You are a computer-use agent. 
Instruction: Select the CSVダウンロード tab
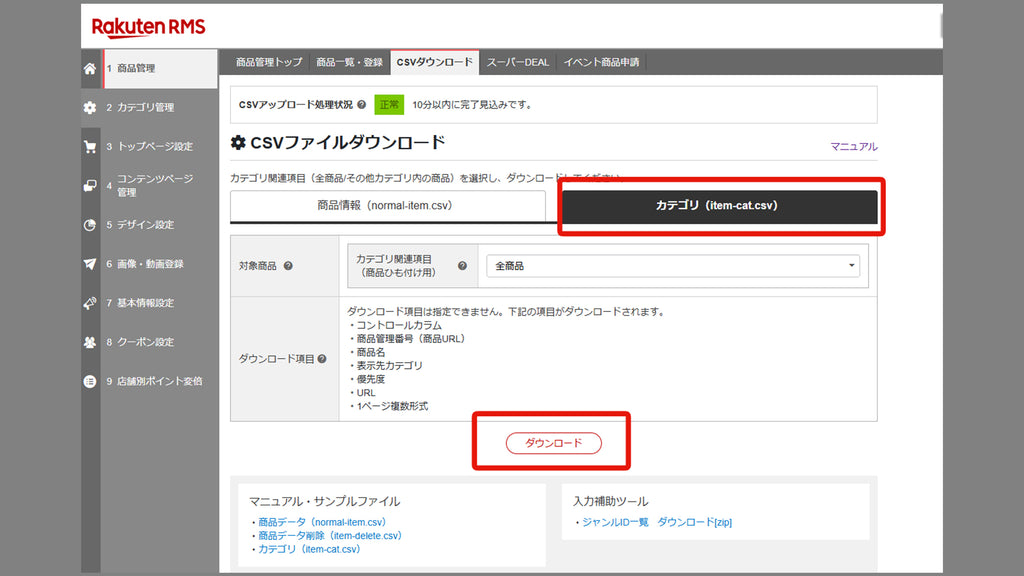(435, 62)
